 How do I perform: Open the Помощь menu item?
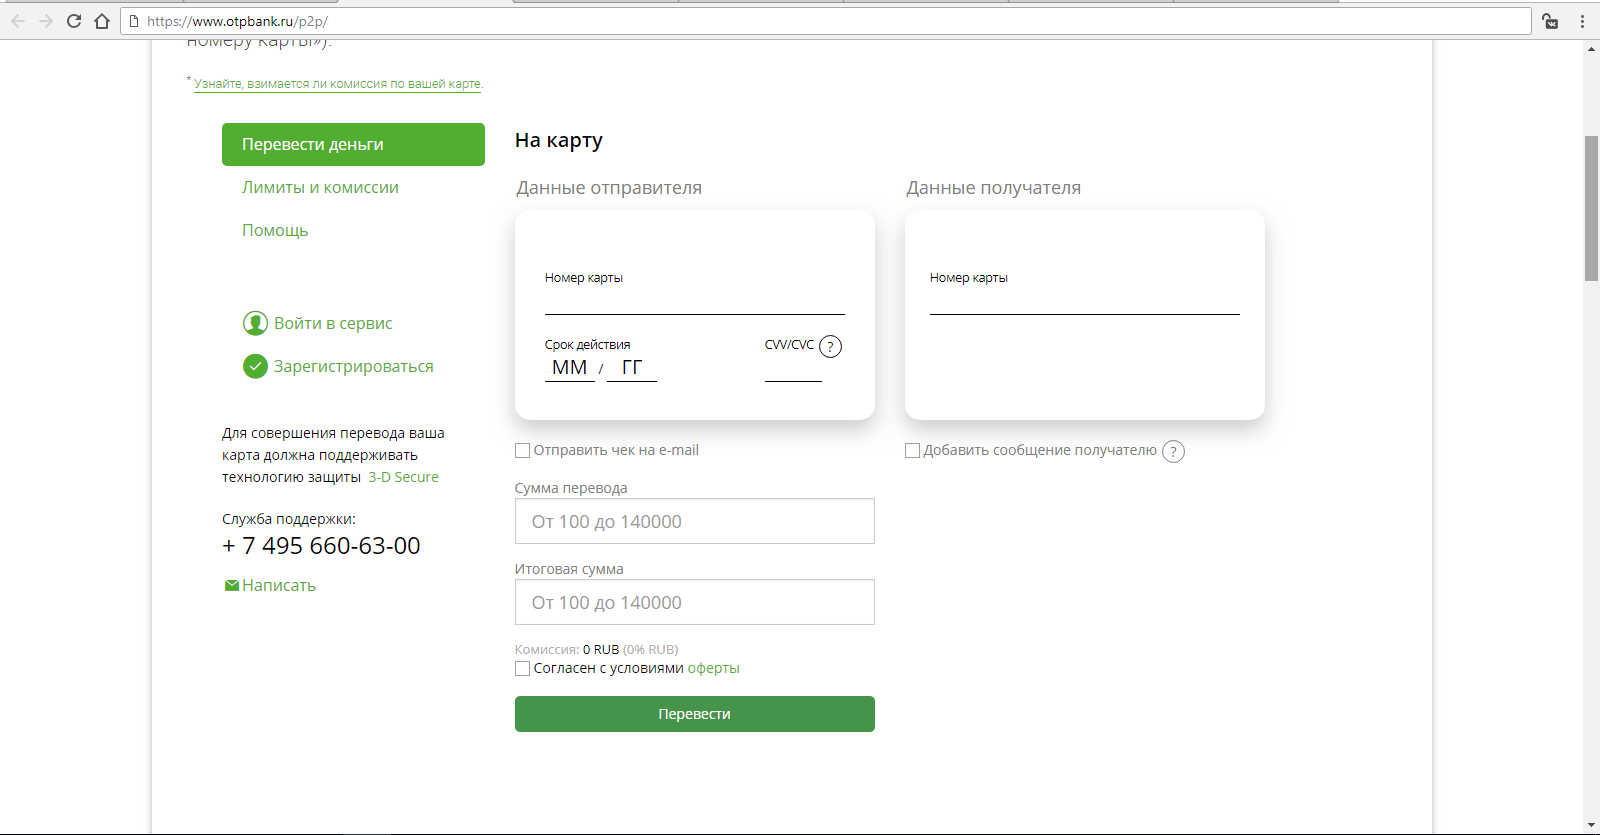(x=275, y=231)
